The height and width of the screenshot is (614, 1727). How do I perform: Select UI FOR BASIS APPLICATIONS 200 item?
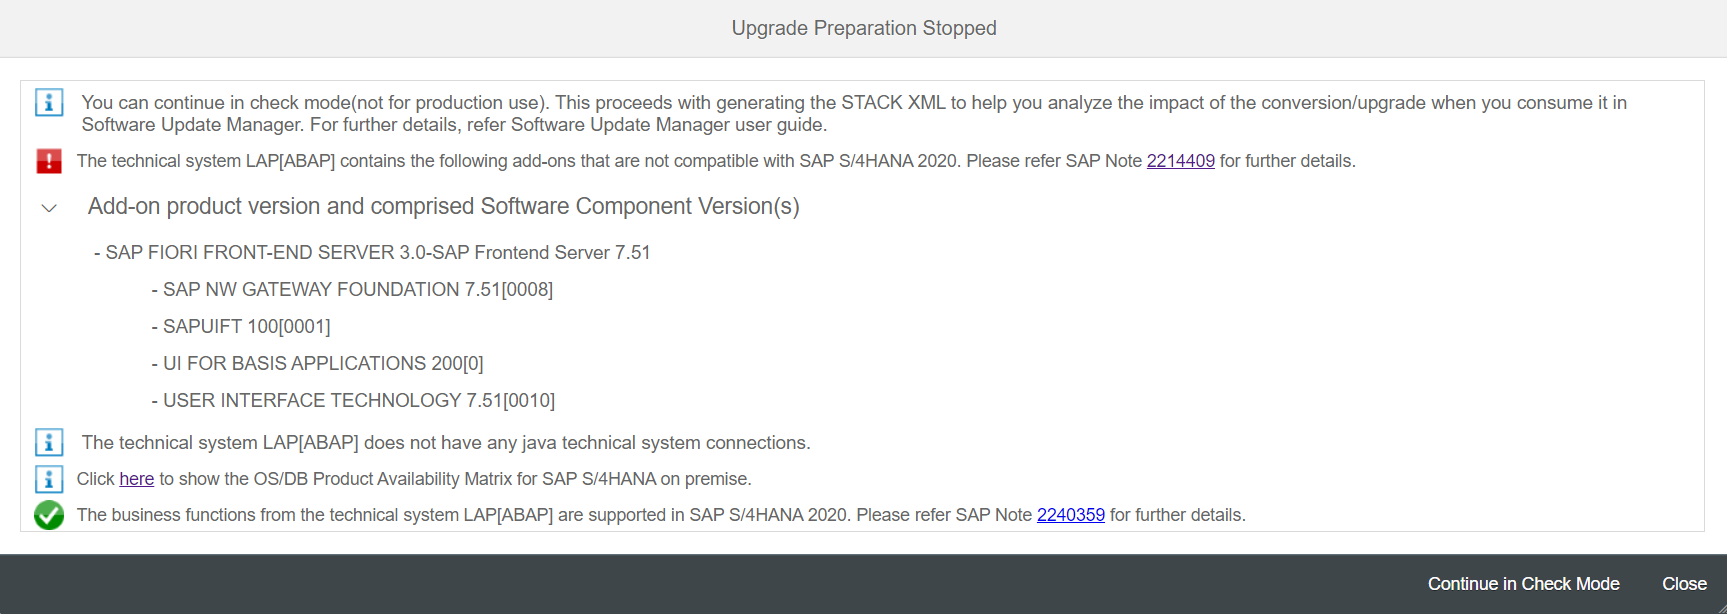coord(317,364)
